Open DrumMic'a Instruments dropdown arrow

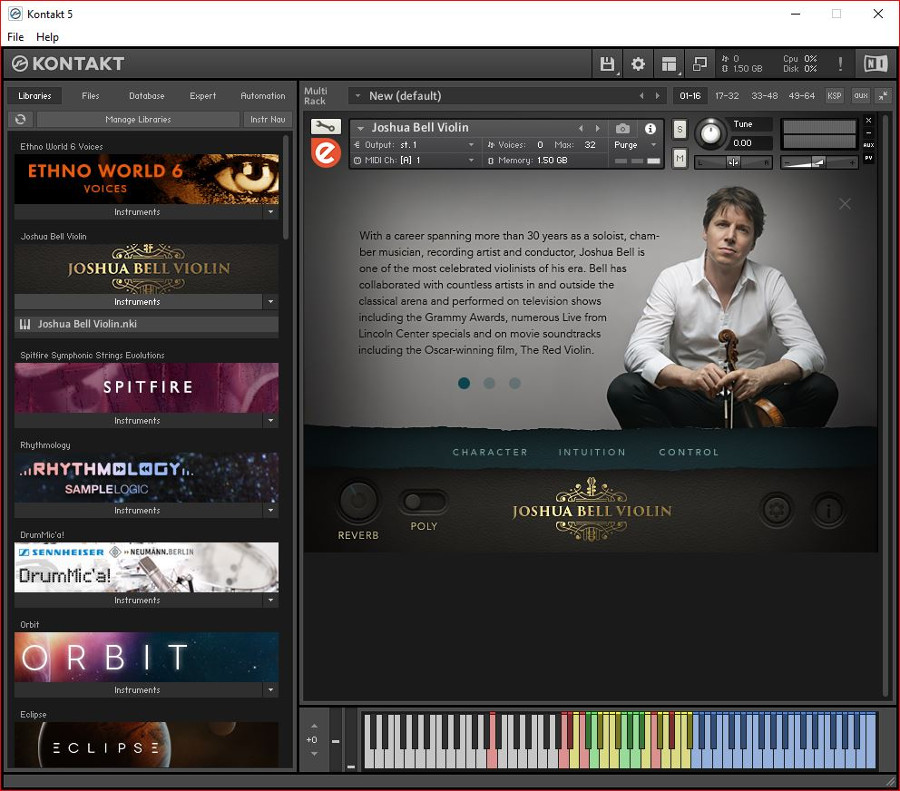[270, 600]
